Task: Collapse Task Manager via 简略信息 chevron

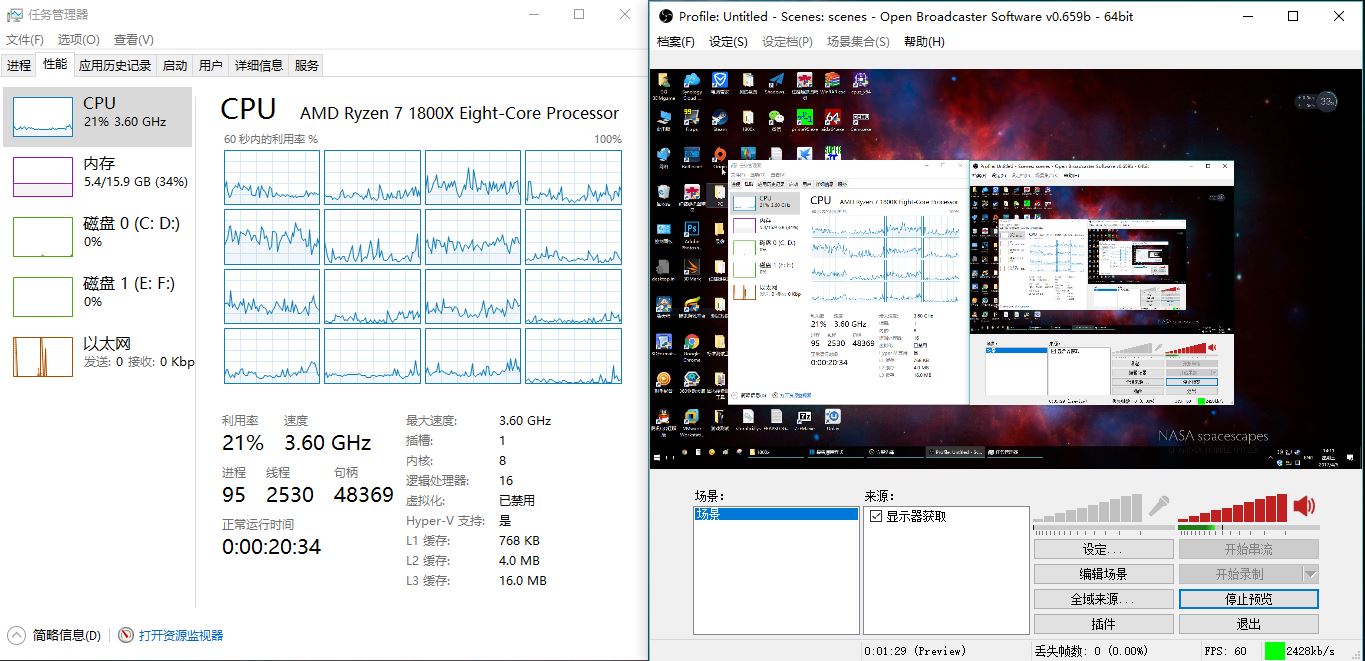Action: 17,635
